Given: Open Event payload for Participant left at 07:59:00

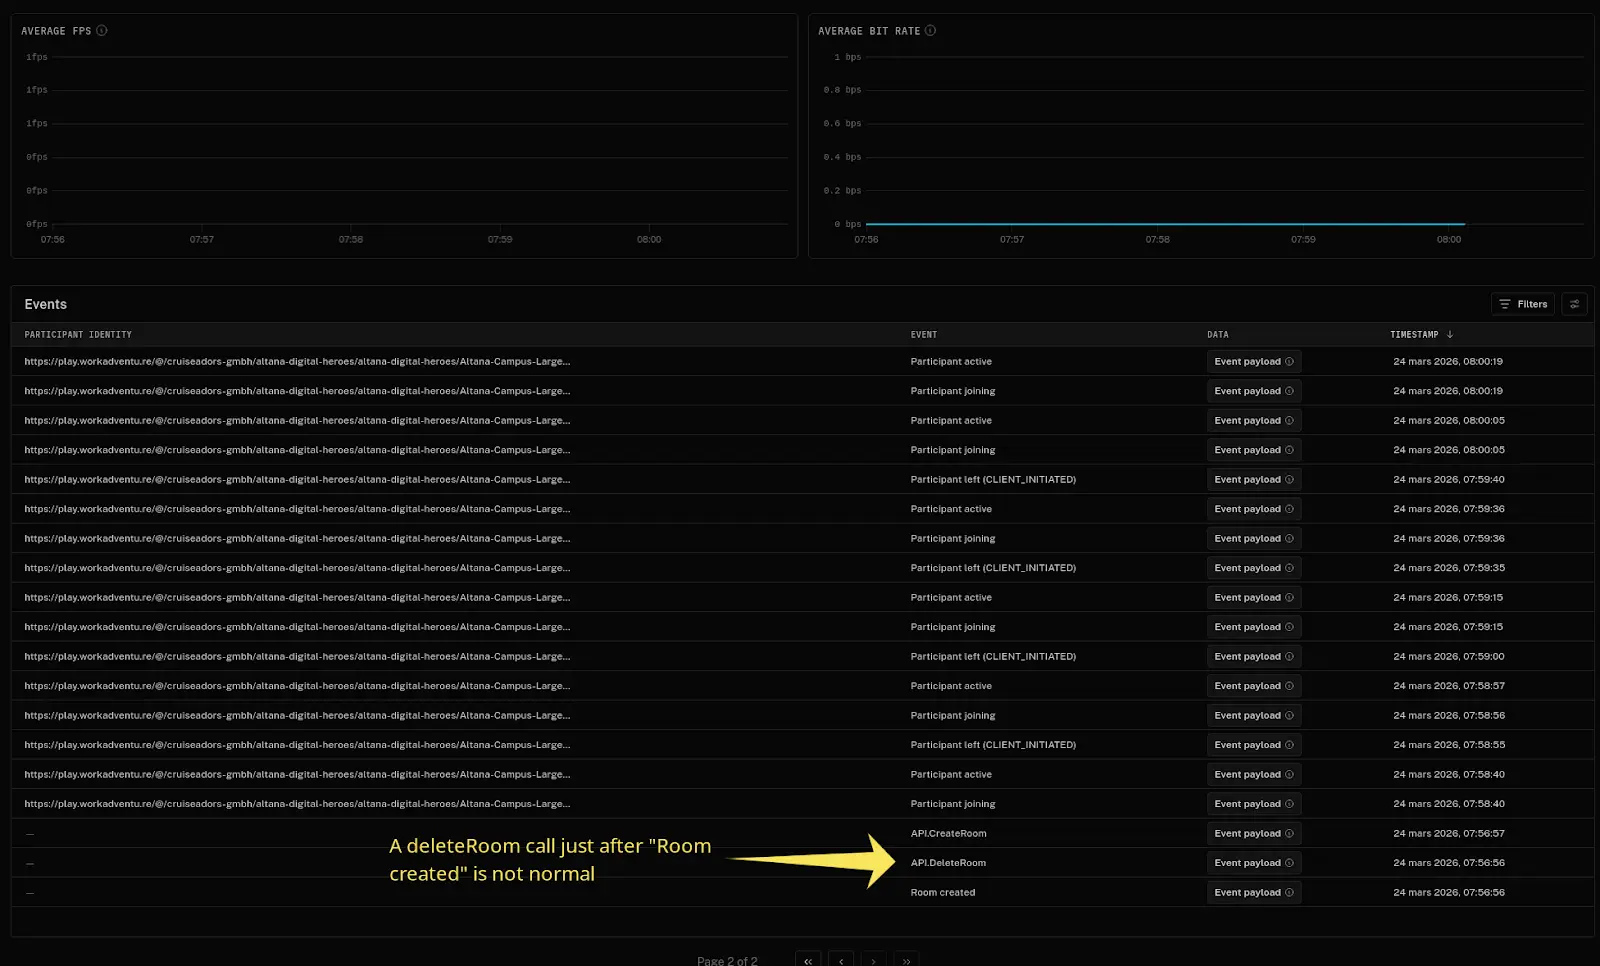Looking at the screenshot, I should (x=1254, y=657).
